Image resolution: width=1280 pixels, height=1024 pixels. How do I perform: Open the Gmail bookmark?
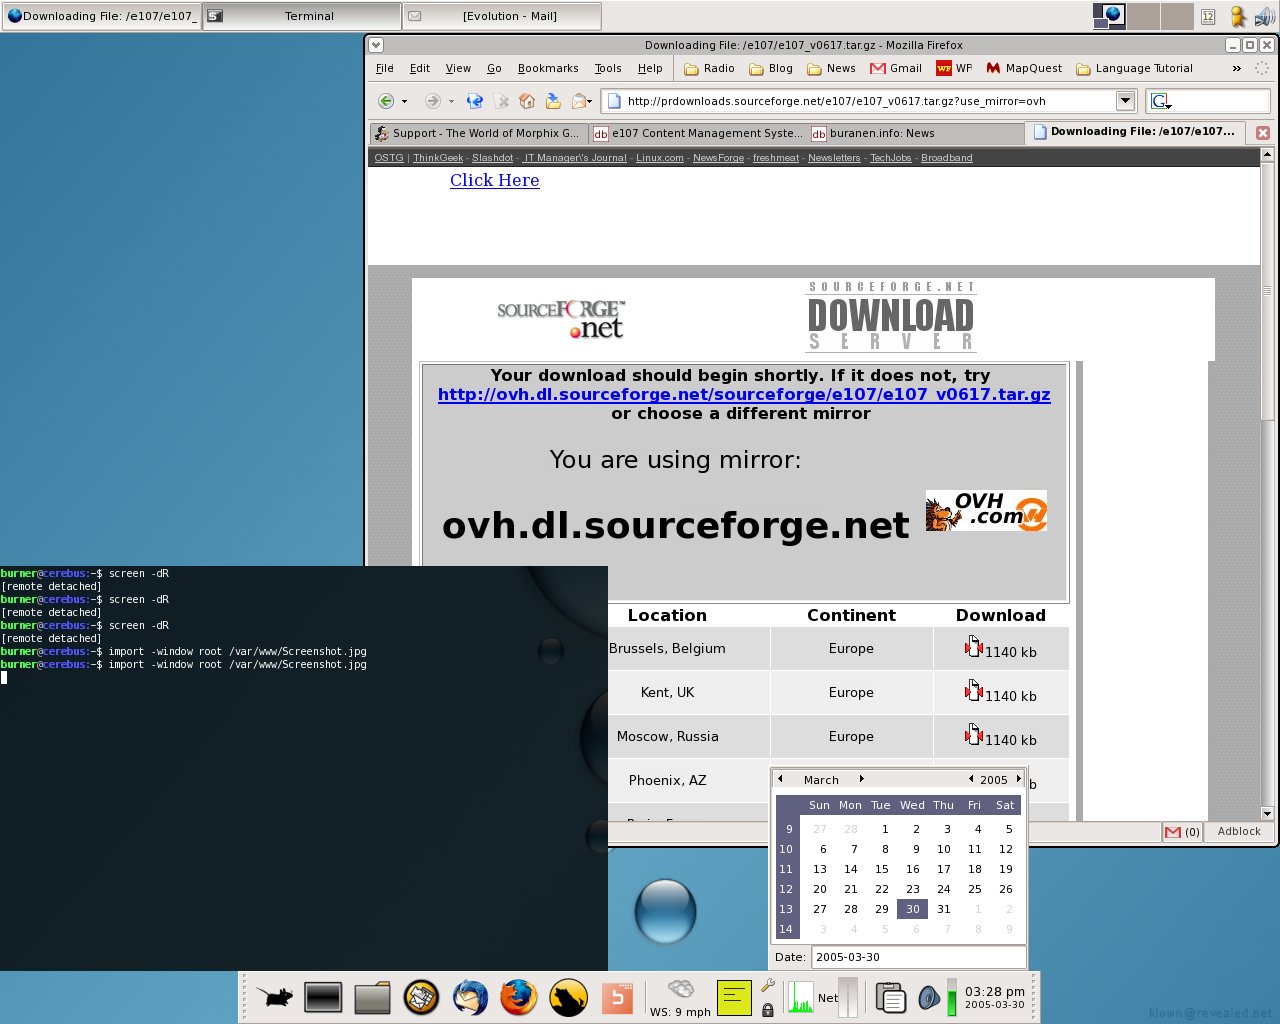click(896, 68)
